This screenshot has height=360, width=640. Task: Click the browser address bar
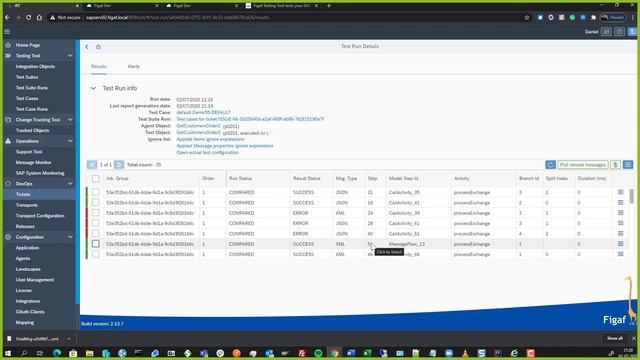pos(286,18)
